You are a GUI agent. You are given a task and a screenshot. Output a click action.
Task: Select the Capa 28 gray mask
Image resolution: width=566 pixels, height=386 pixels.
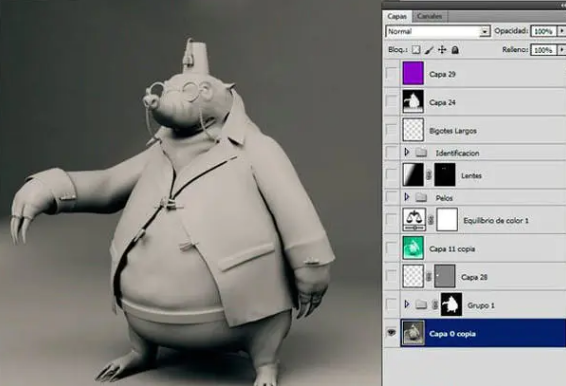pos(445,276)
